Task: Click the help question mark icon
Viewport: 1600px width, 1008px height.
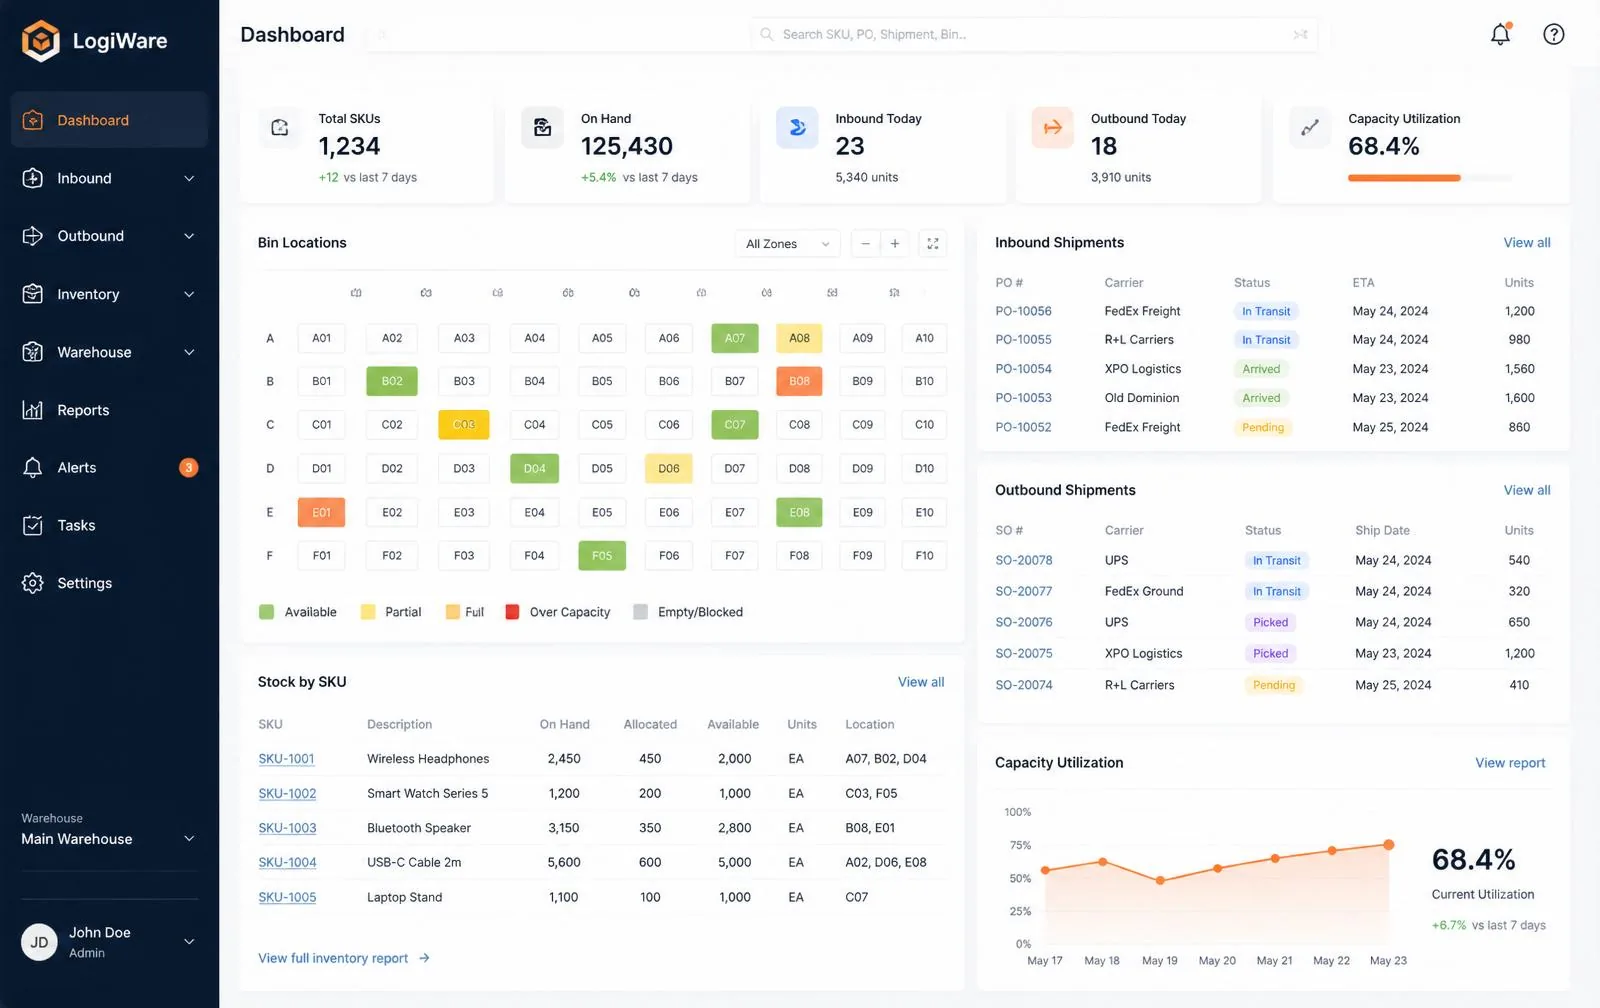Action: click(x=1553, y=34)
